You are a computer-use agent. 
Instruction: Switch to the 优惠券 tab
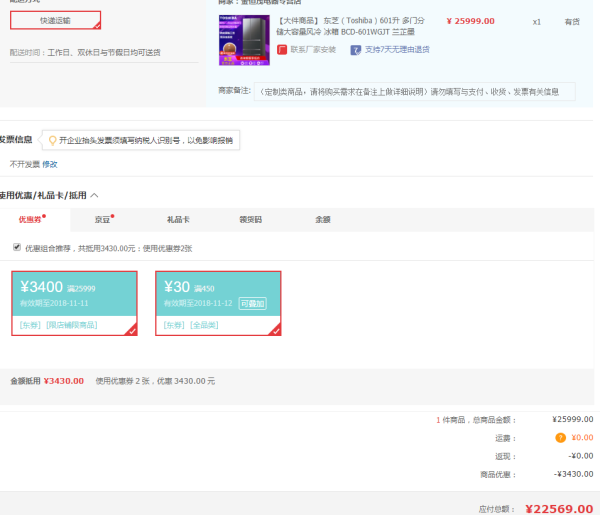tap(32, 219)
